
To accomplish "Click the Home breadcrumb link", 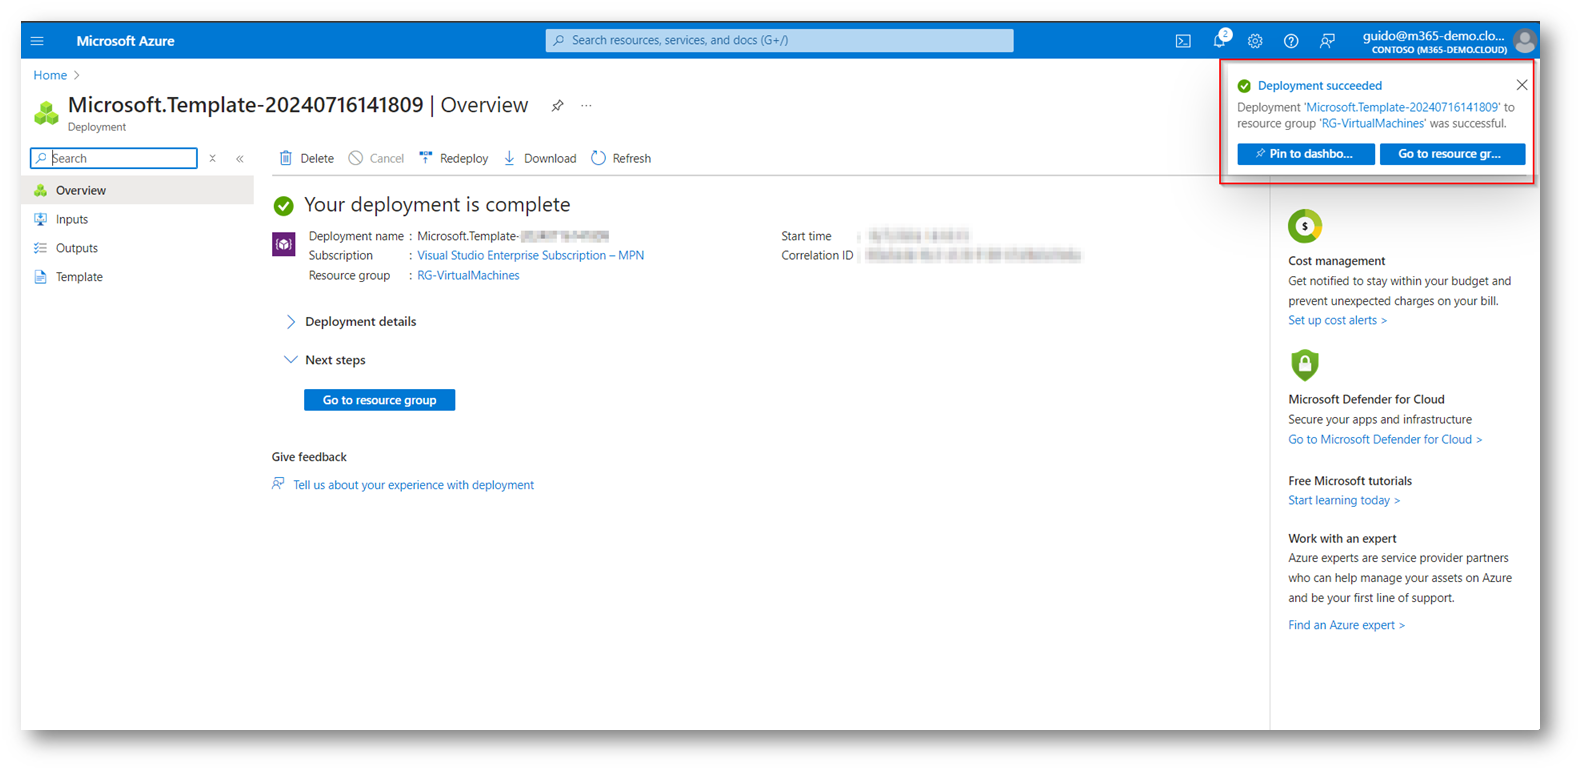I will 50,75.
